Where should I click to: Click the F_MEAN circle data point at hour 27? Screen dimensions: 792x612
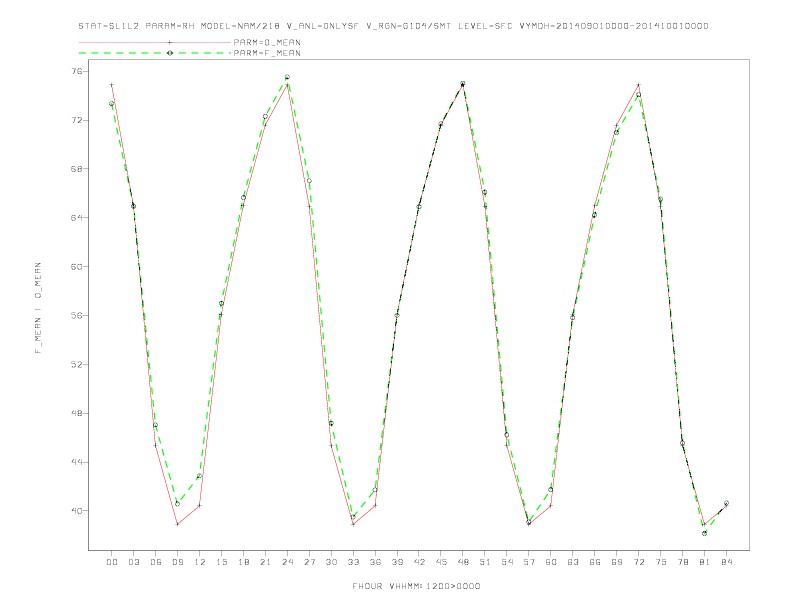309,181
